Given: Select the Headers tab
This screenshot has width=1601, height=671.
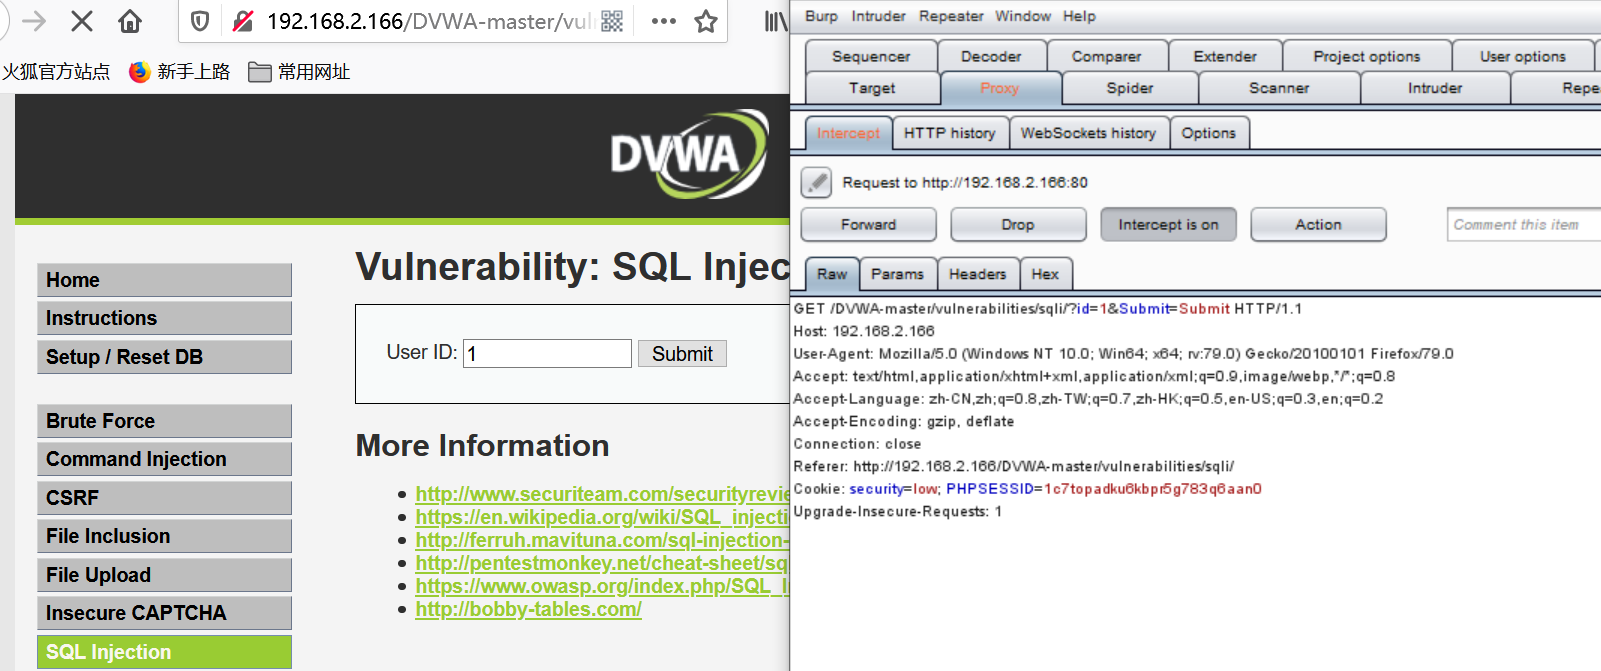Looking at the screenshot, I should tap(977, 274).
